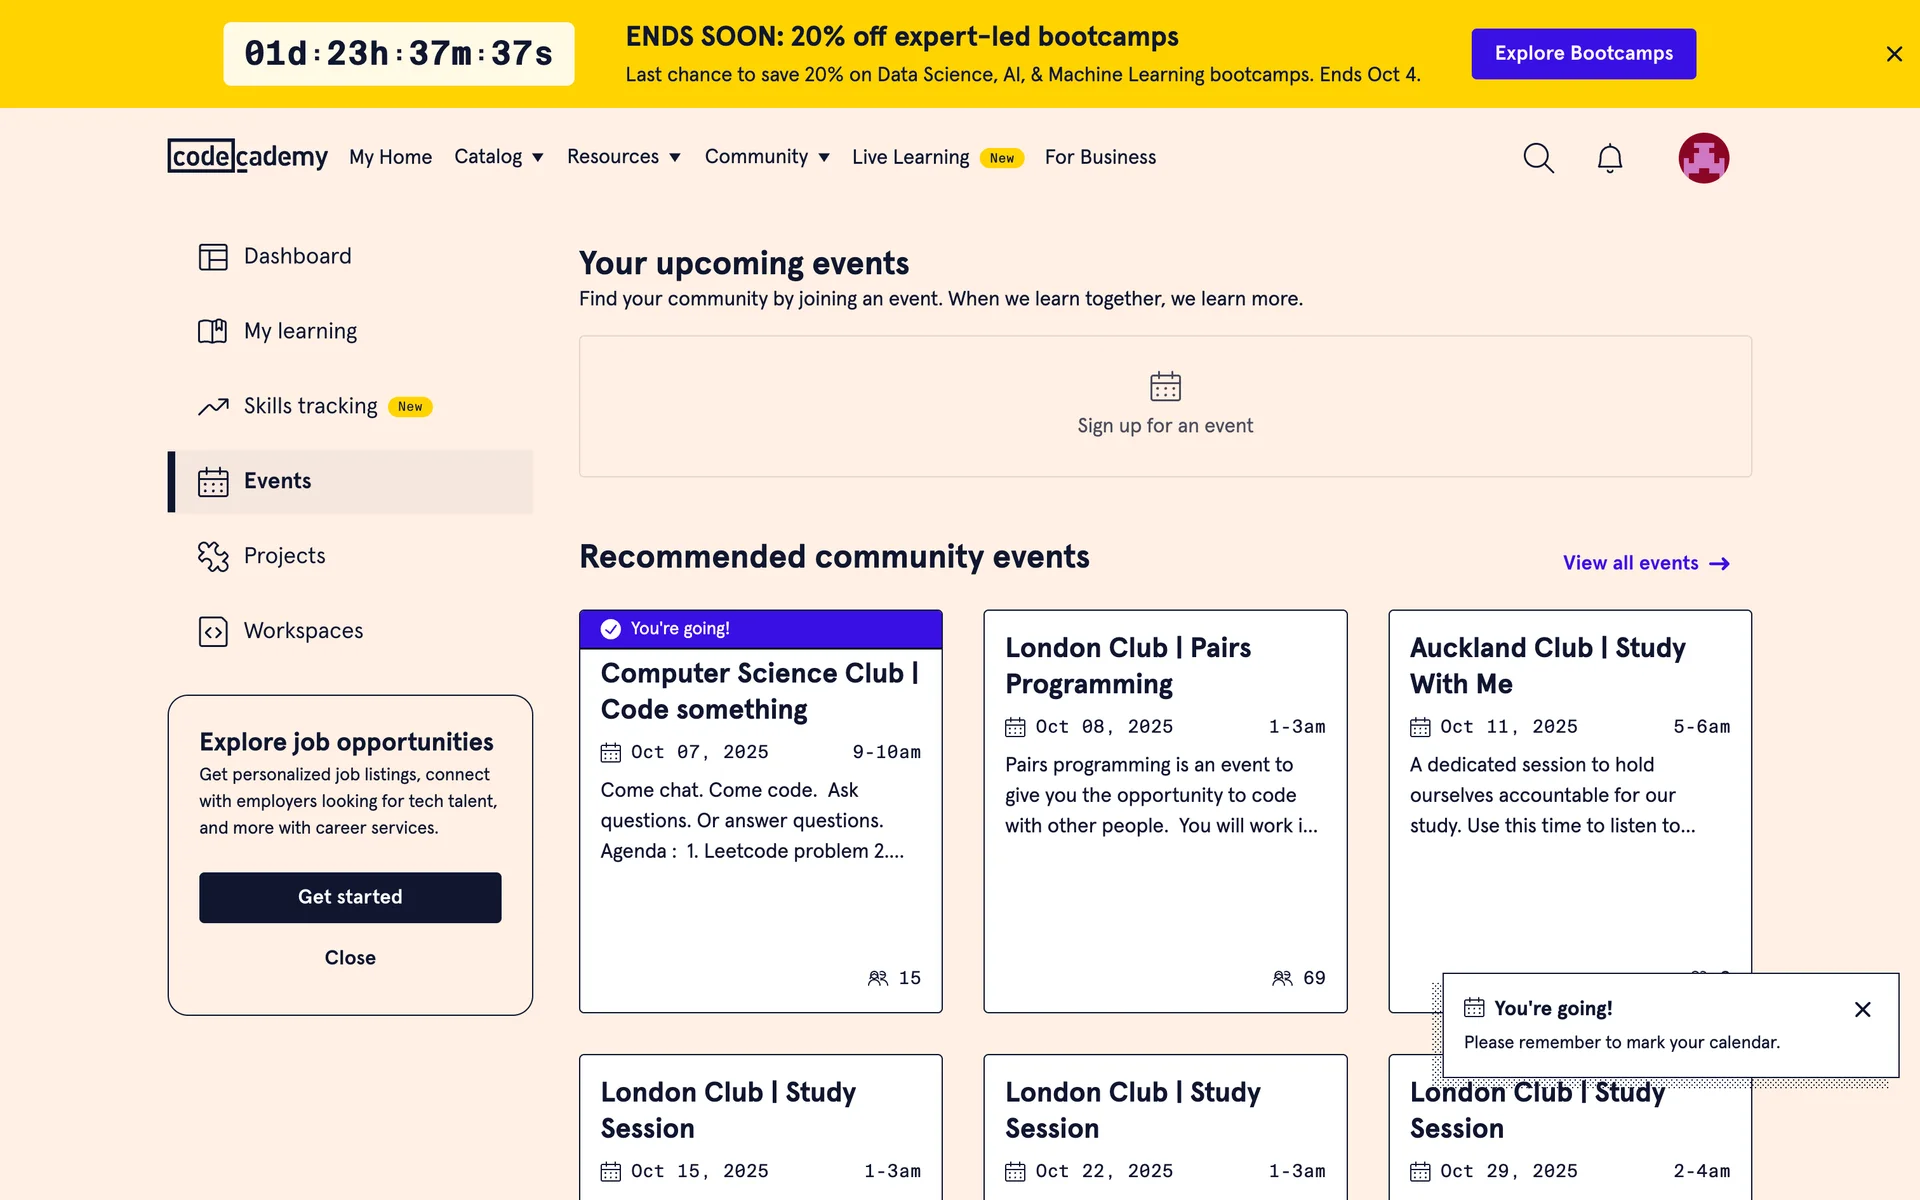Click Get started for job opportunities
The width and height of the screenshot is (1920, 1200).
point(350,897)
